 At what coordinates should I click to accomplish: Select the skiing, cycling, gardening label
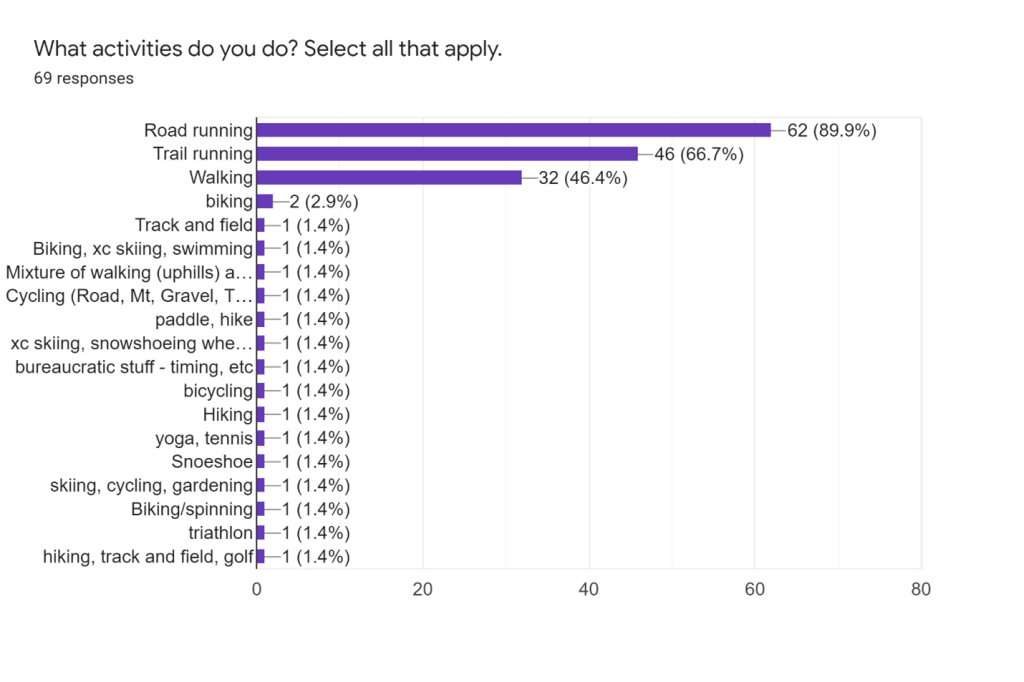point(151,486)
